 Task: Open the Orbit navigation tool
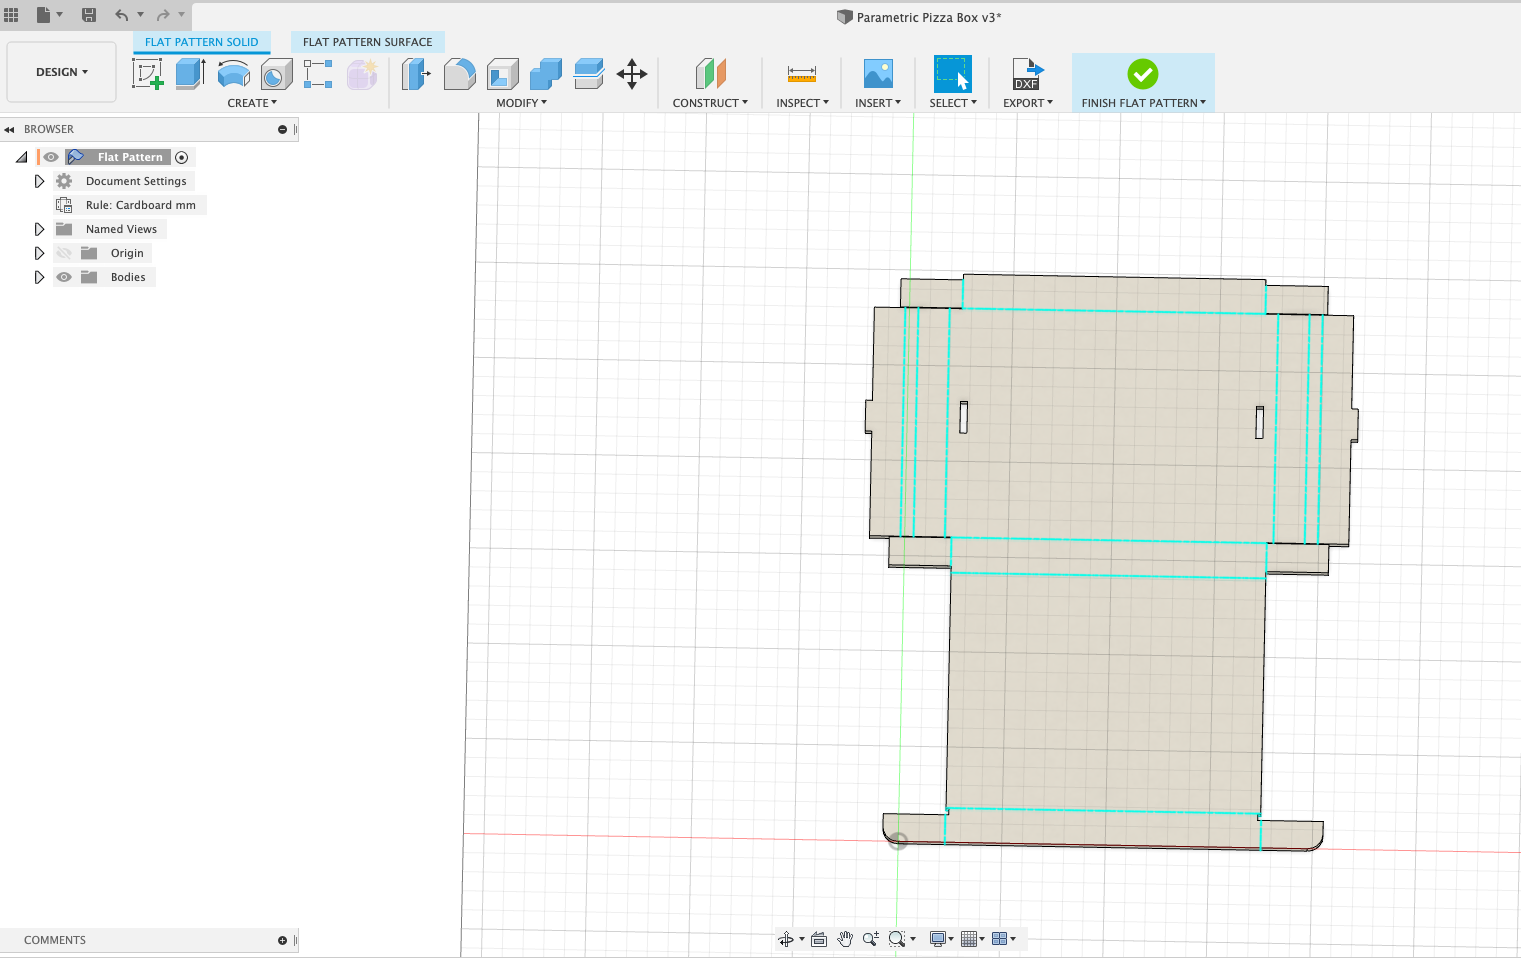[x=786, y=938]
